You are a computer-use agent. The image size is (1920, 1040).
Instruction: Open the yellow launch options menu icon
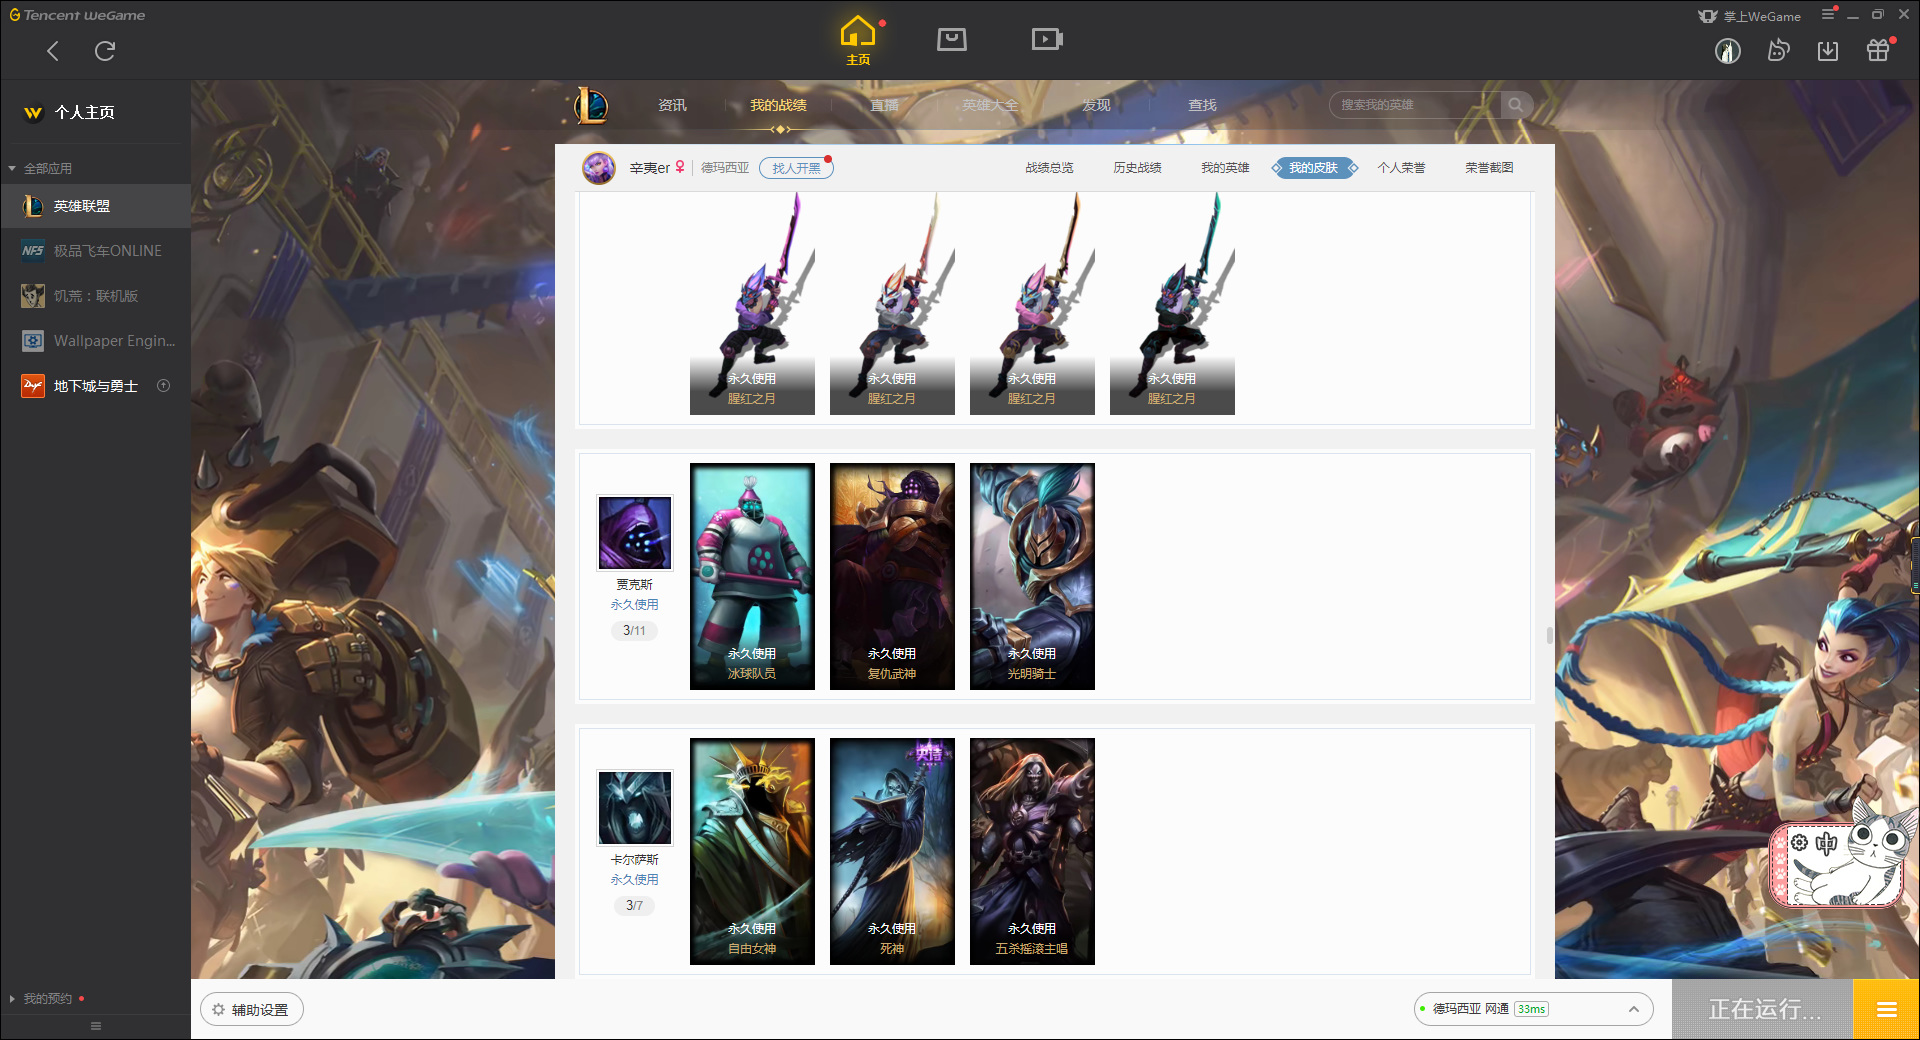click(1887, 1010)
